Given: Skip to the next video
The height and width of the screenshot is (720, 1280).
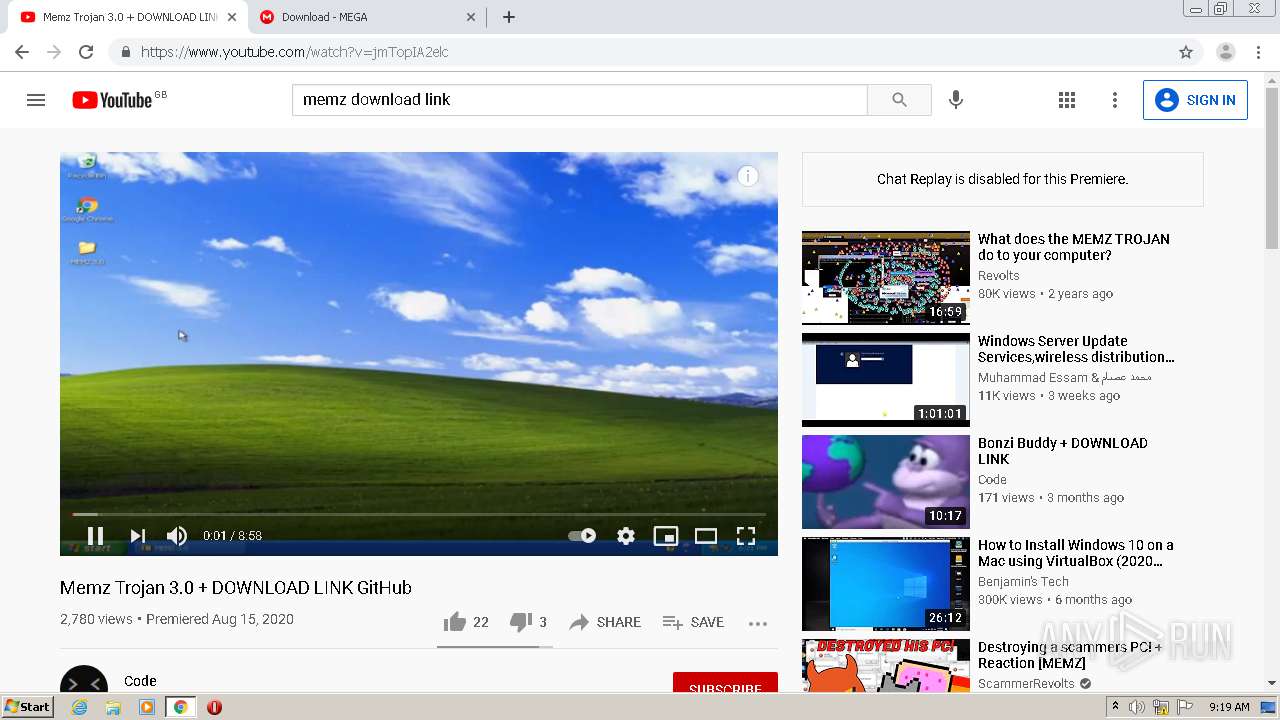Looking at the screenshot, I should pos(138,536).
